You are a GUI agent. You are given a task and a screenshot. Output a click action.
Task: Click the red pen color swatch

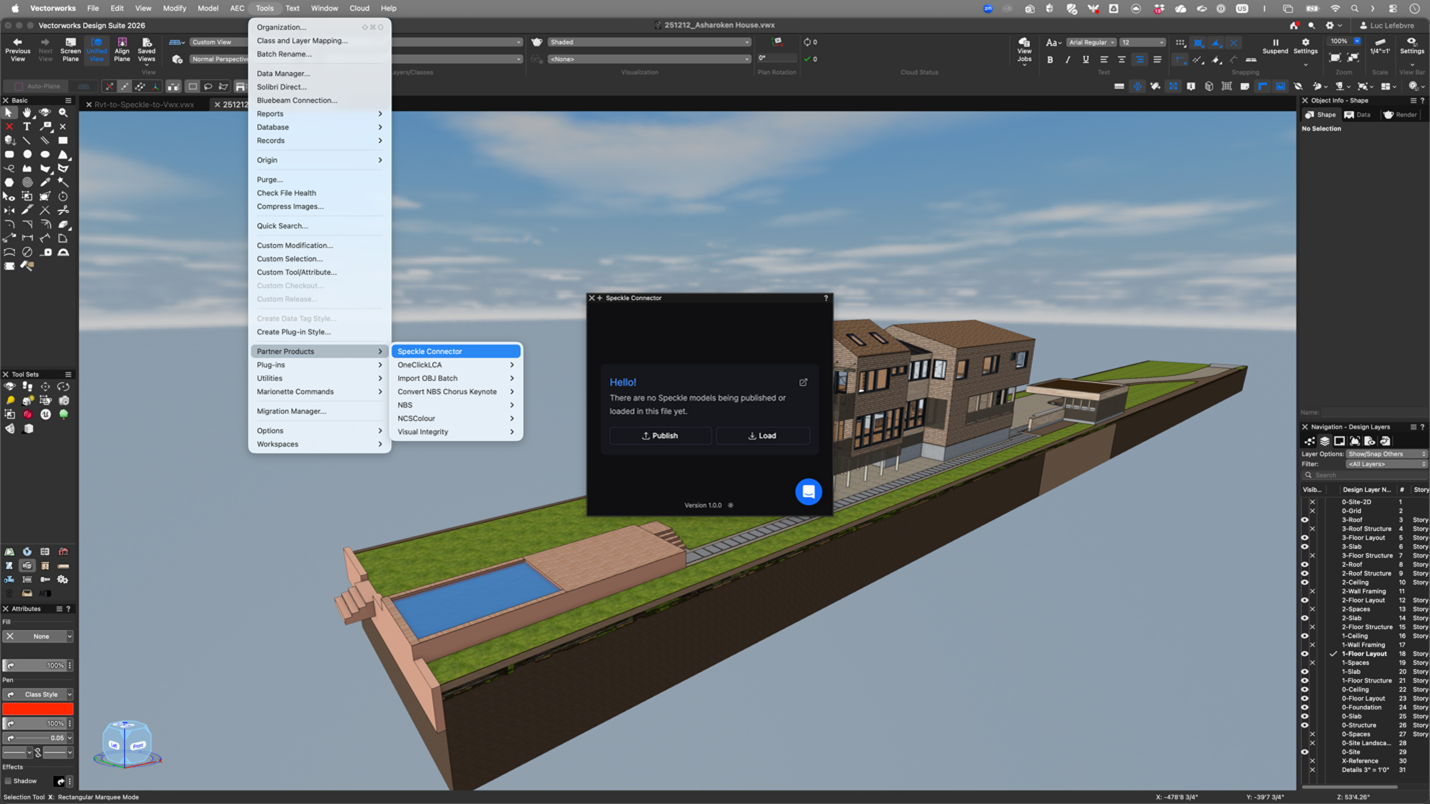[x=38, y=708]
